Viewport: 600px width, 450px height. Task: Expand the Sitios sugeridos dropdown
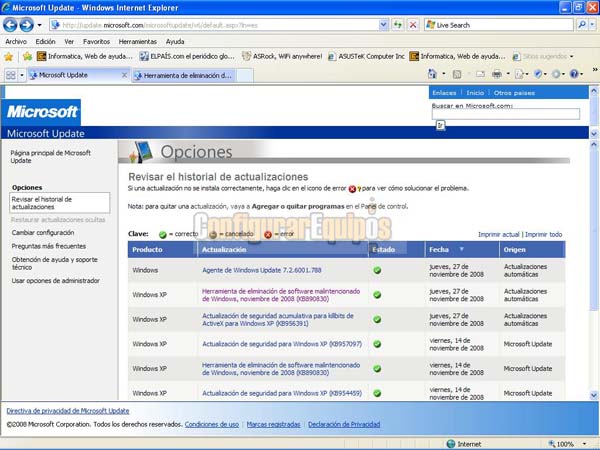571,57
